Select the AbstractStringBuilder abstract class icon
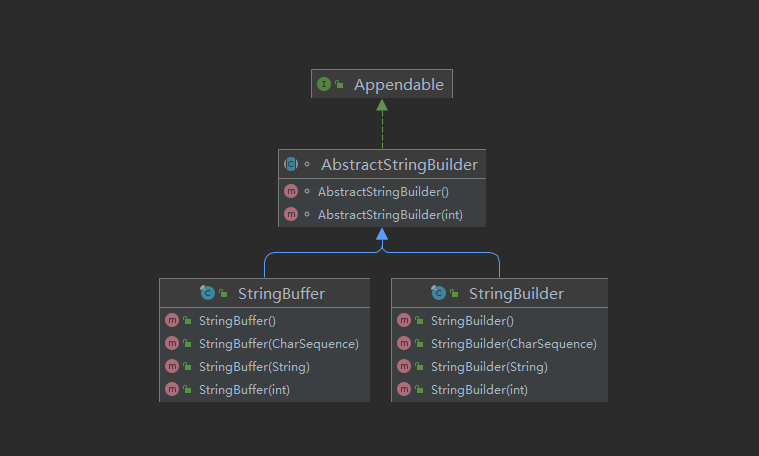 point(291,165)
